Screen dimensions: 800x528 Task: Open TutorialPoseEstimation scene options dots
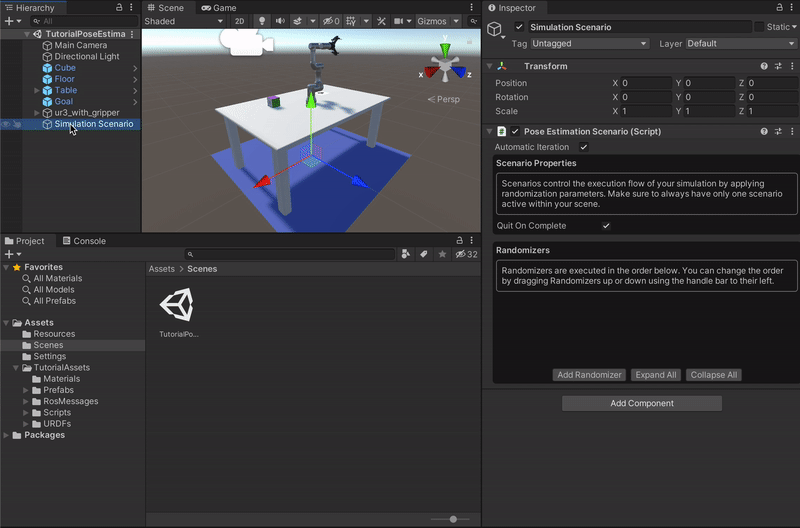click(x=132, y=34)
